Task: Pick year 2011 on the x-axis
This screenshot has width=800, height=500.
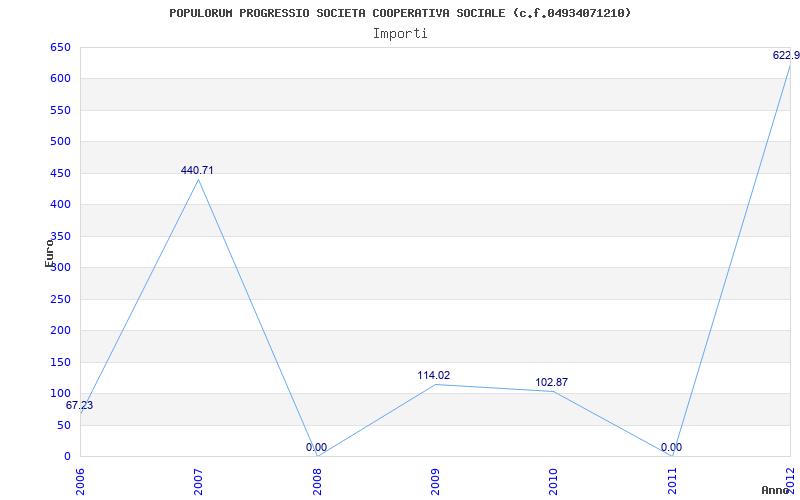Action: (x=672, y=479)
